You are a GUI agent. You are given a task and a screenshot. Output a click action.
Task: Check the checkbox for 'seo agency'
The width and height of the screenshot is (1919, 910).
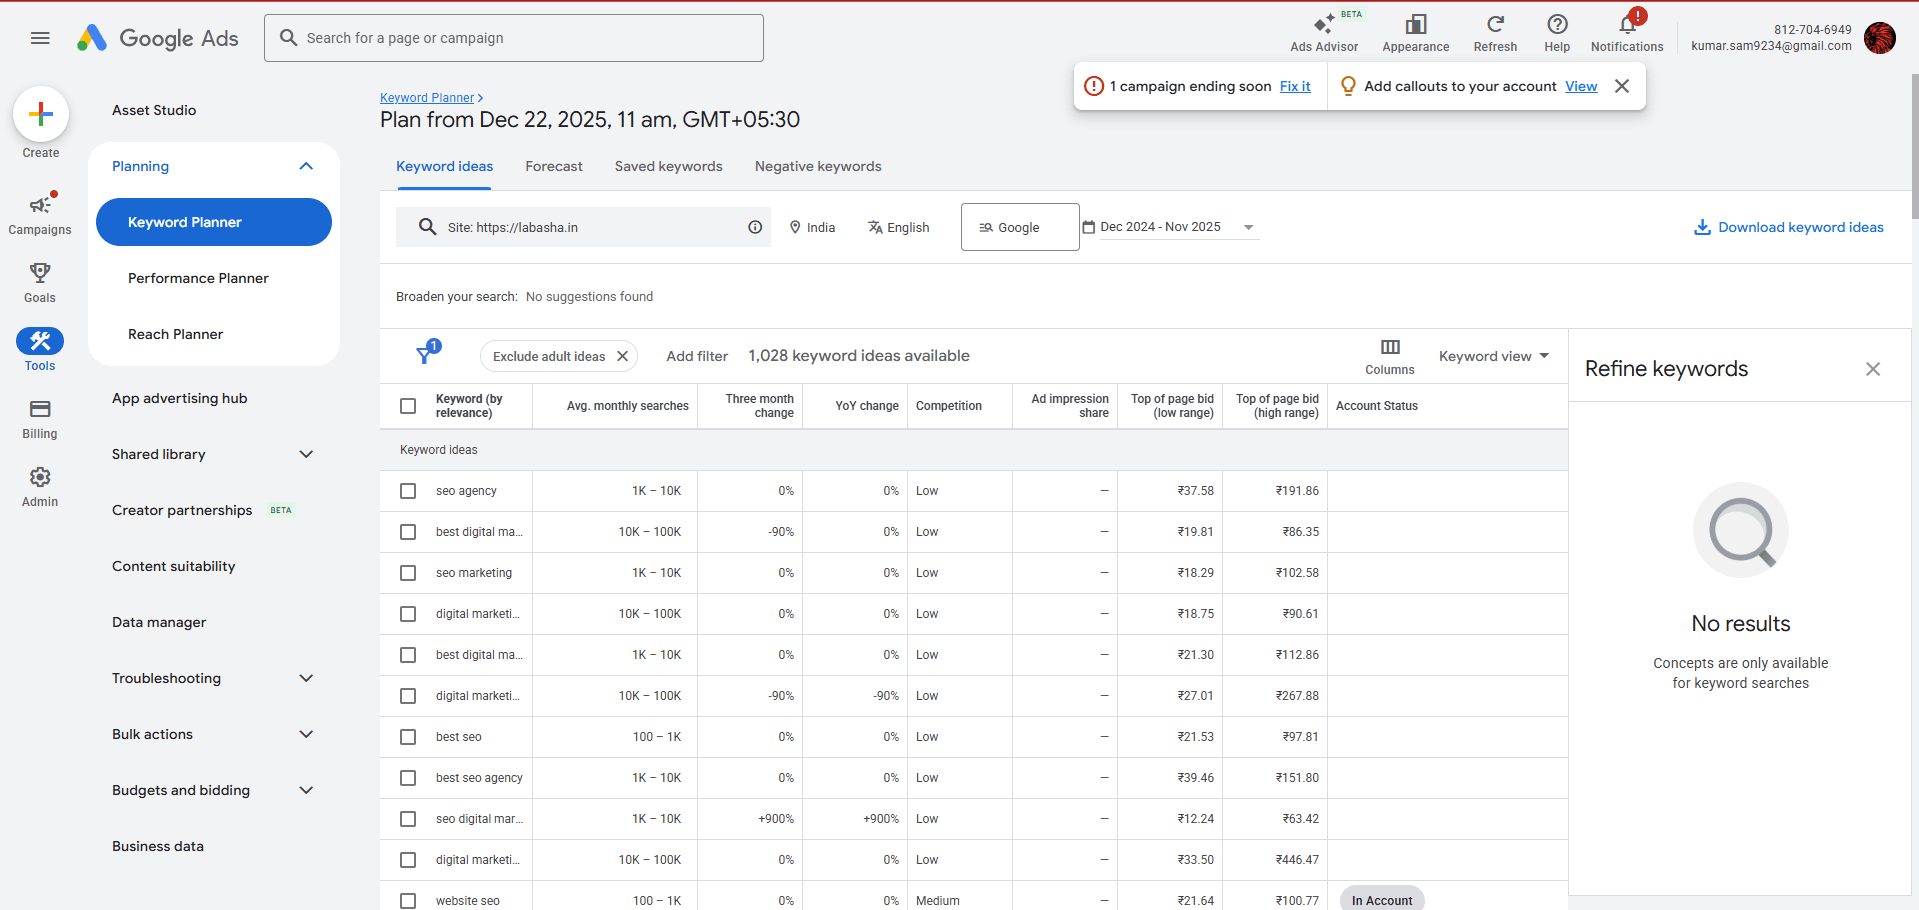point(408,491)
